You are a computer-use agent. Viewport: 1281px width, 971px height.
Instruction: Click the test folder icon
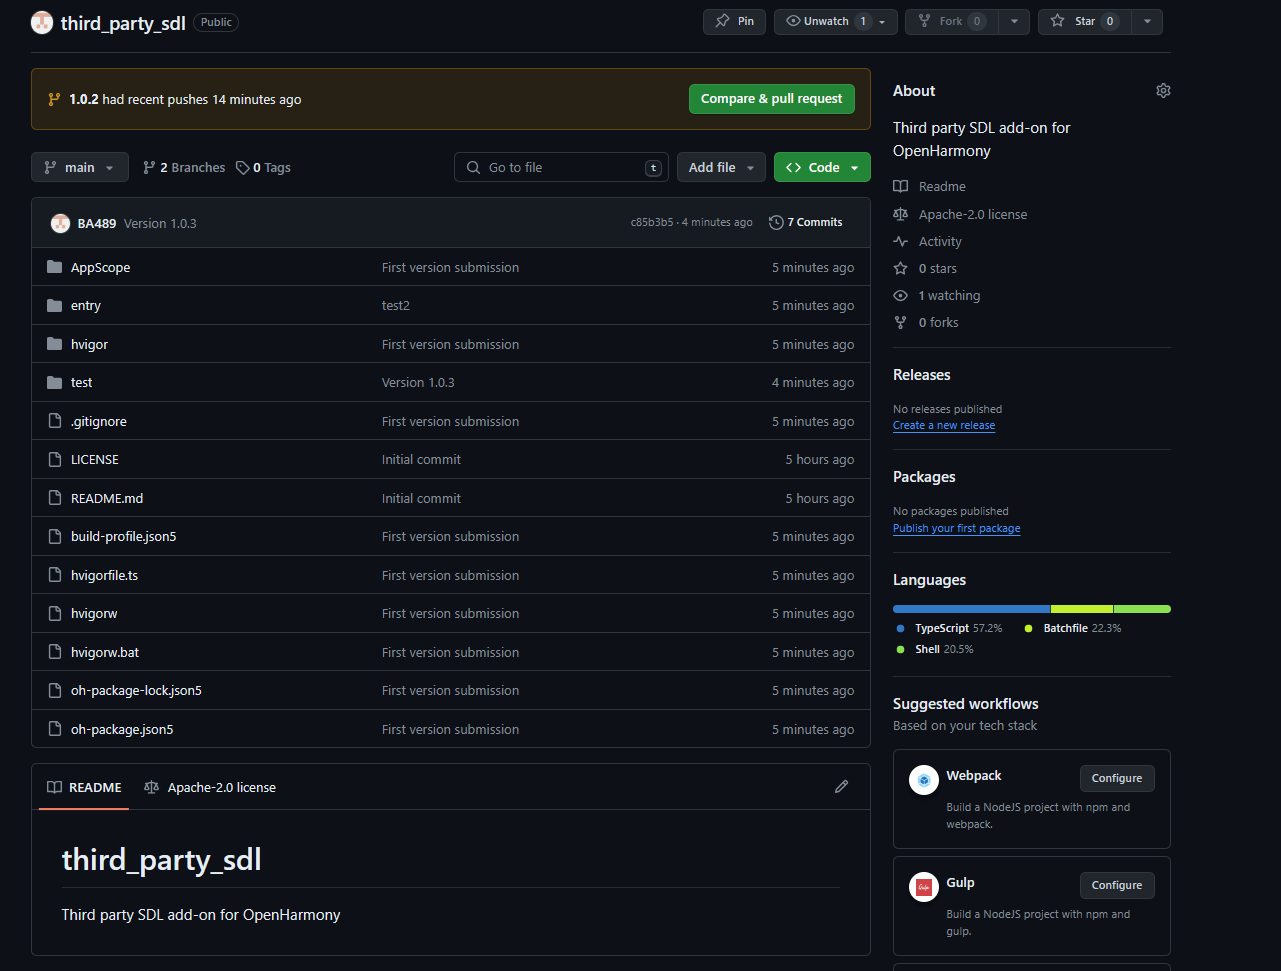(x=55, y=382)
